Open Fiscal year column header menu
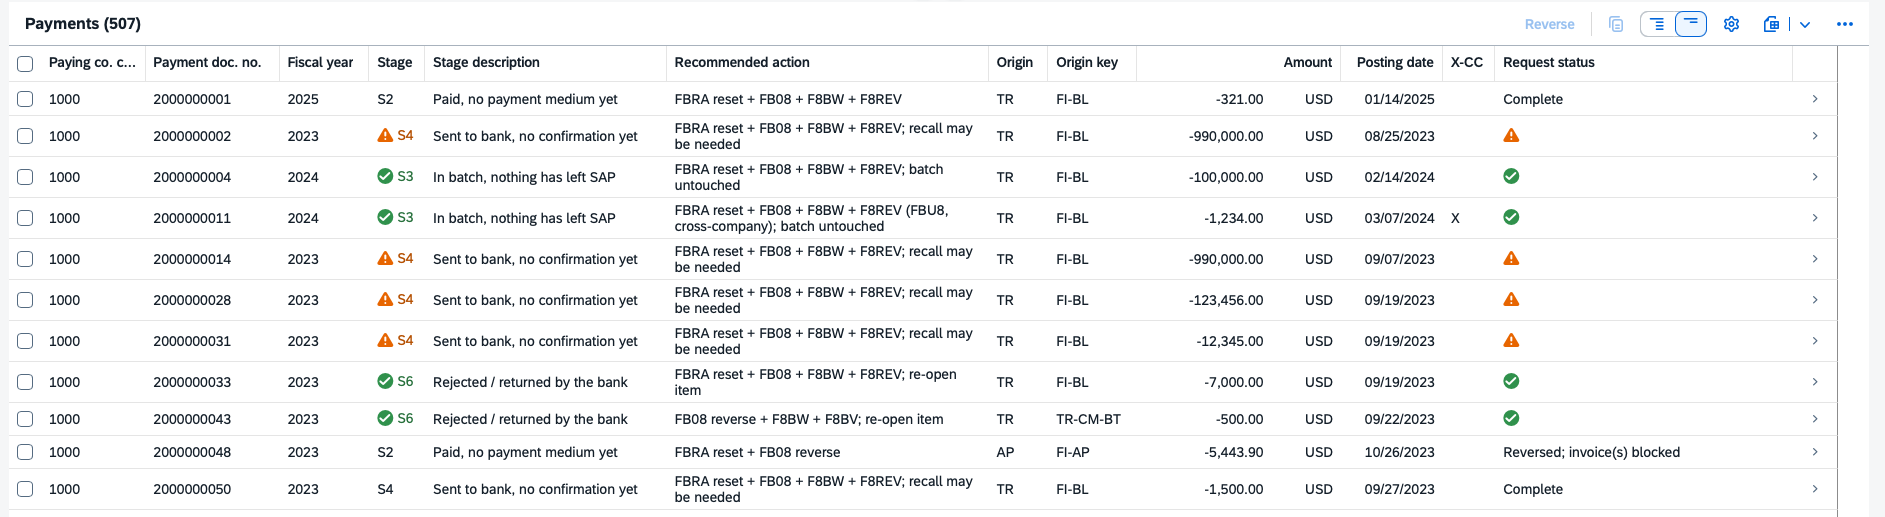 [x=324, y=62]
